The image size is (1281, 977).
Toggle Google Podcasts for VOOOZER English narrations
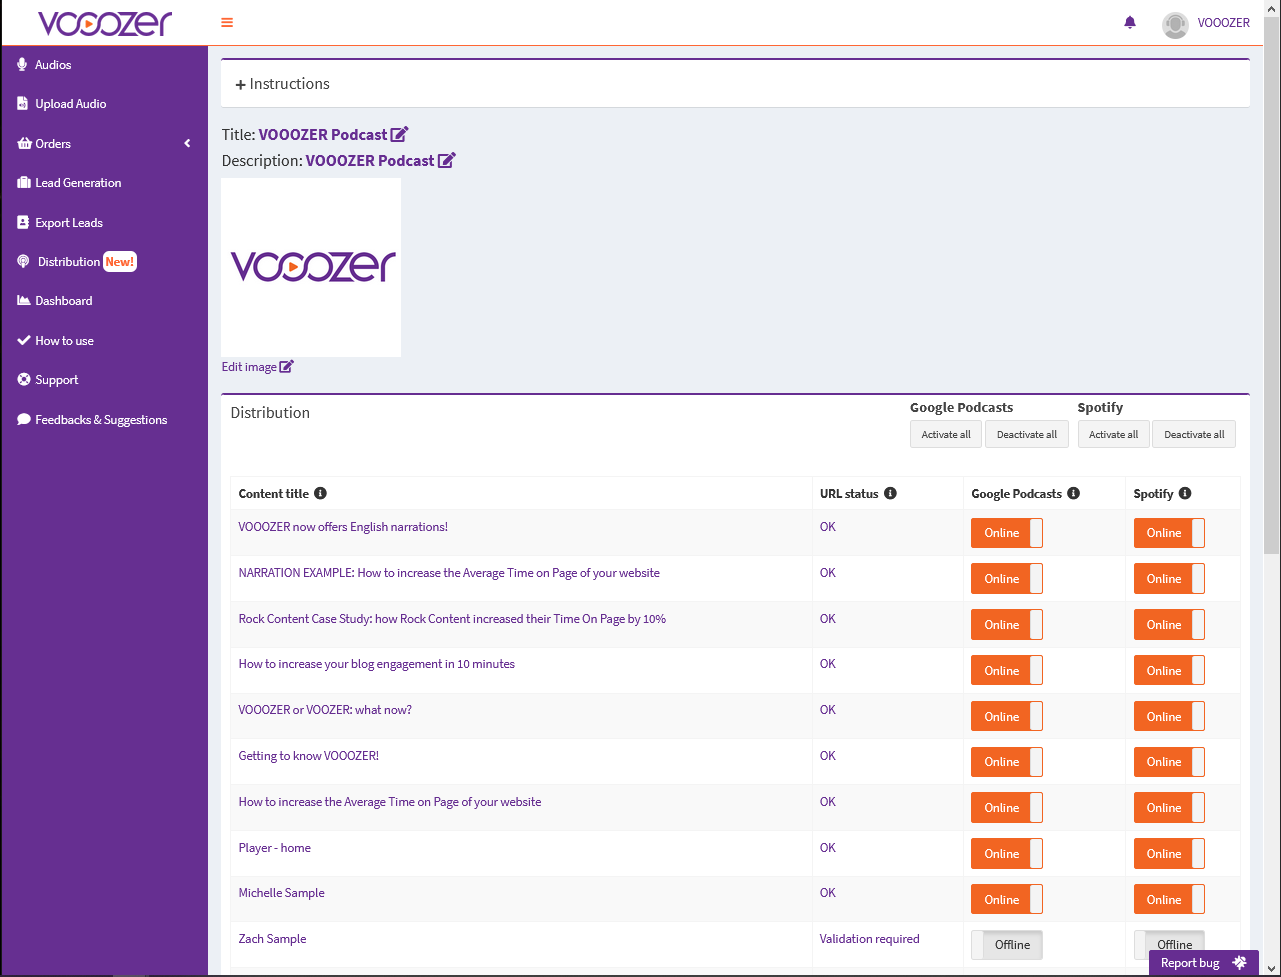tap(1007, 533)
